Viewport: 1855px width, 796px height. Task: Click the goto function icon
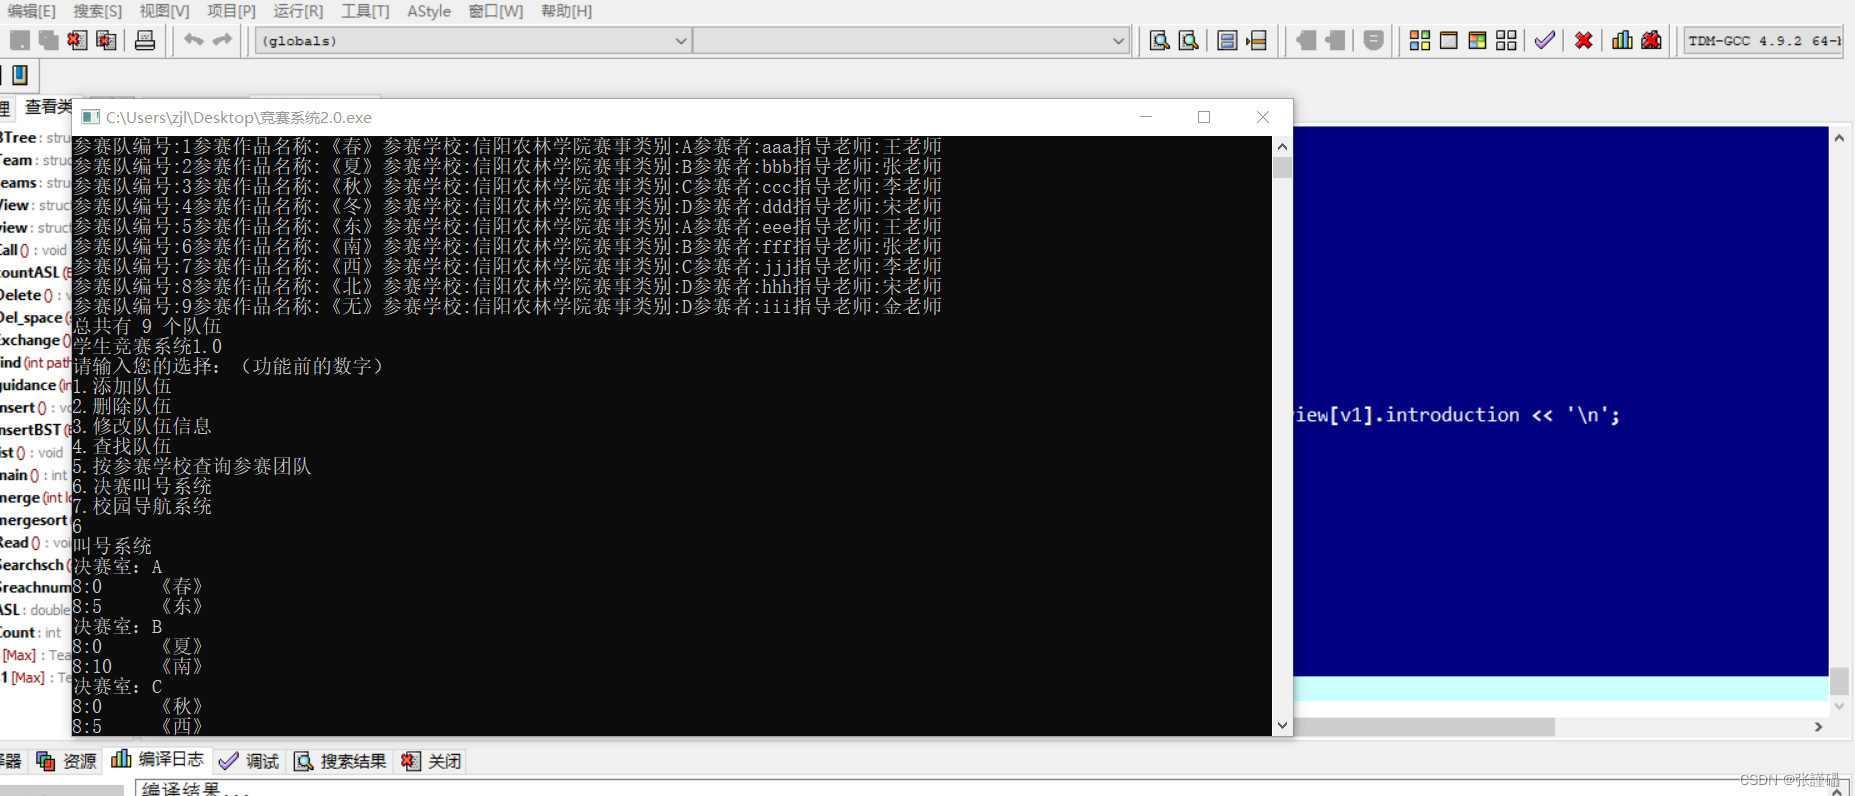coord(1227,40)
